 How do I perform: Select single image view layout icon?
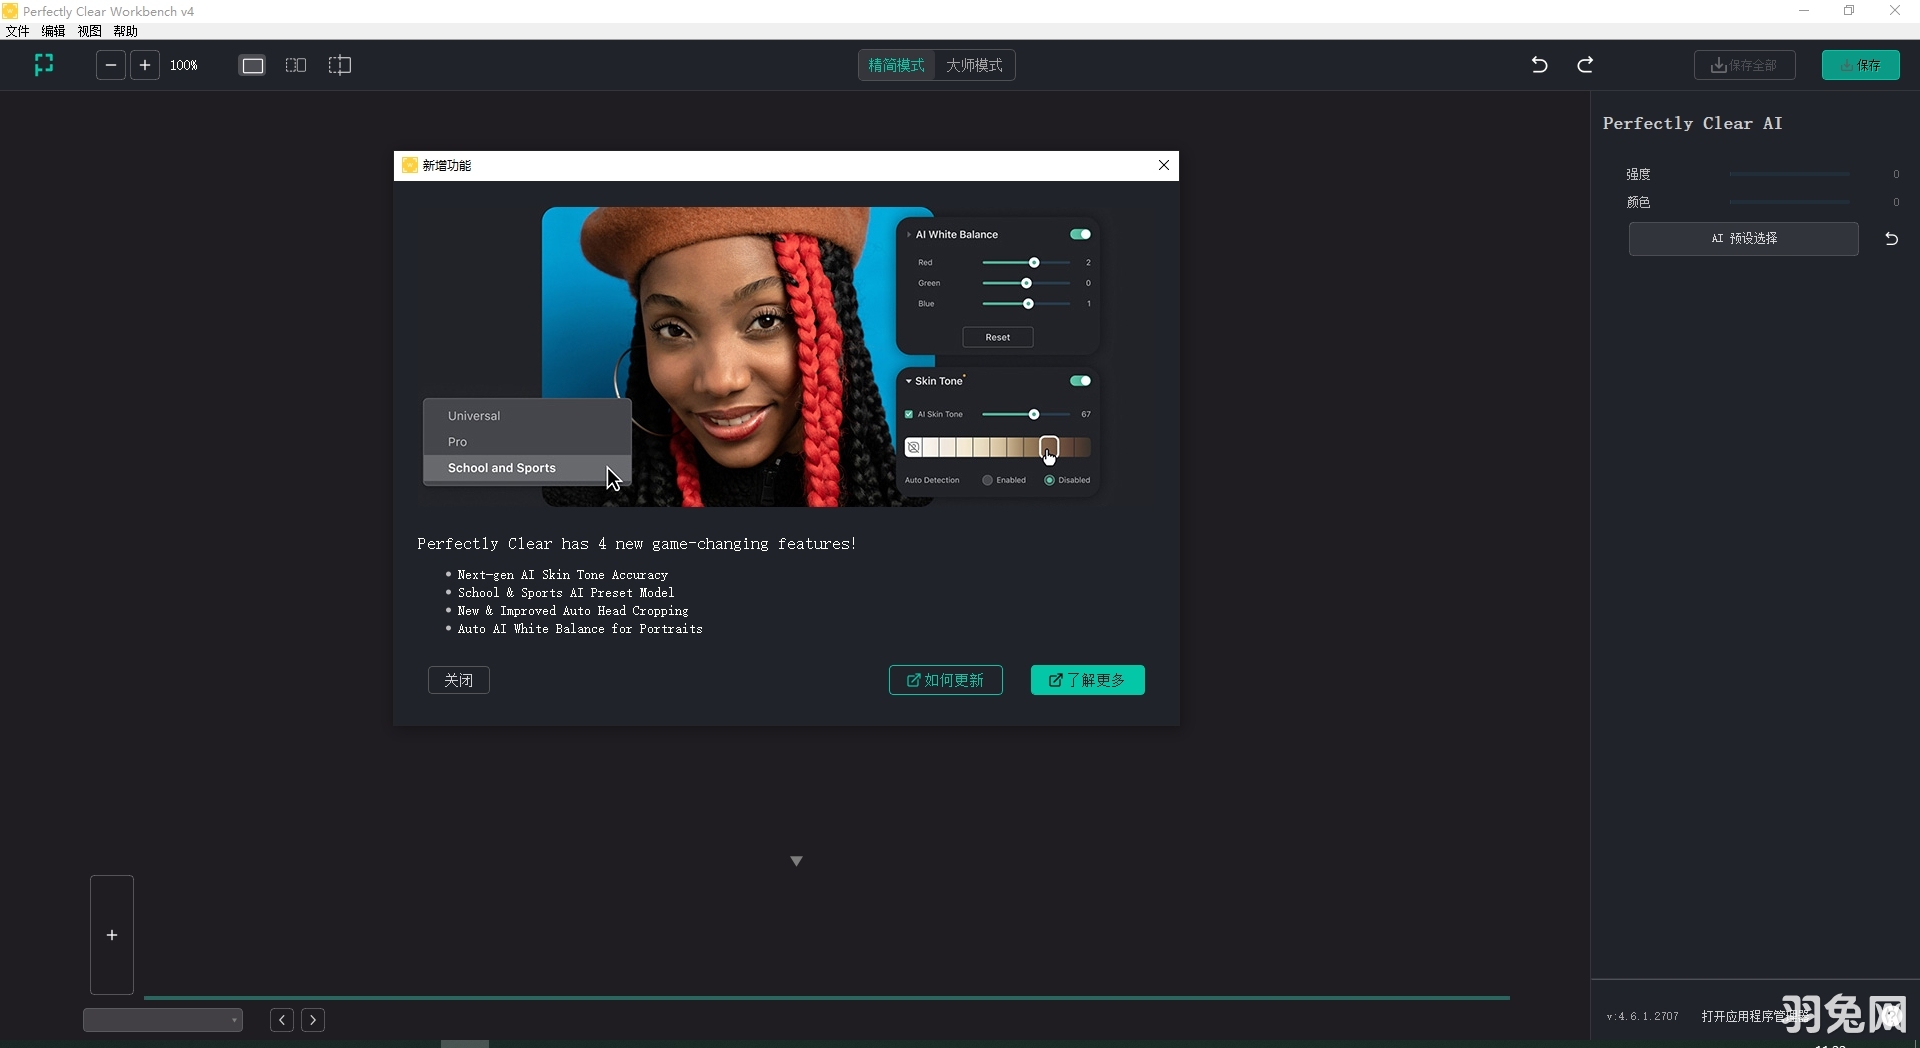(x=253, y=65)
